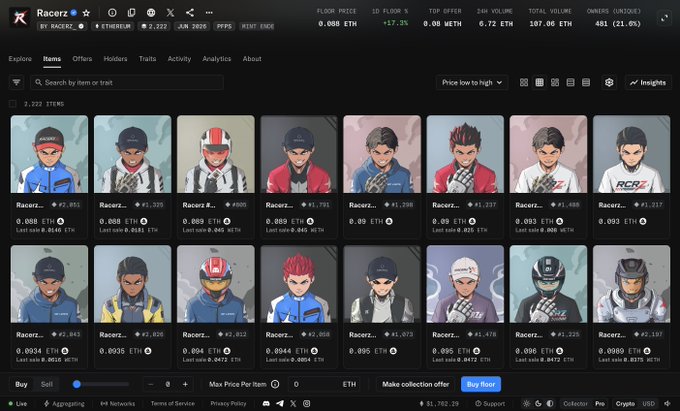Click the ETHEREUM chain badge
The image size is (680, 411).
coord(113,26)
